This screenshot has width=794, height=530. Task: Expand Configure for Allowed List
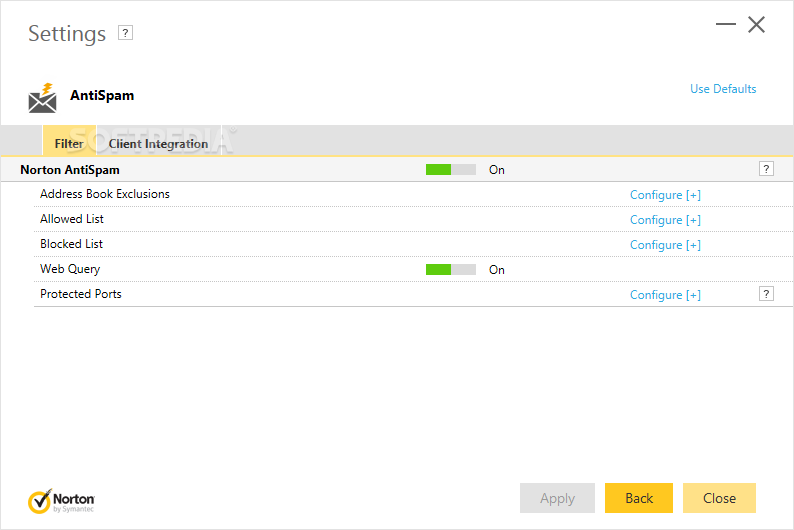tap(665, 220)
